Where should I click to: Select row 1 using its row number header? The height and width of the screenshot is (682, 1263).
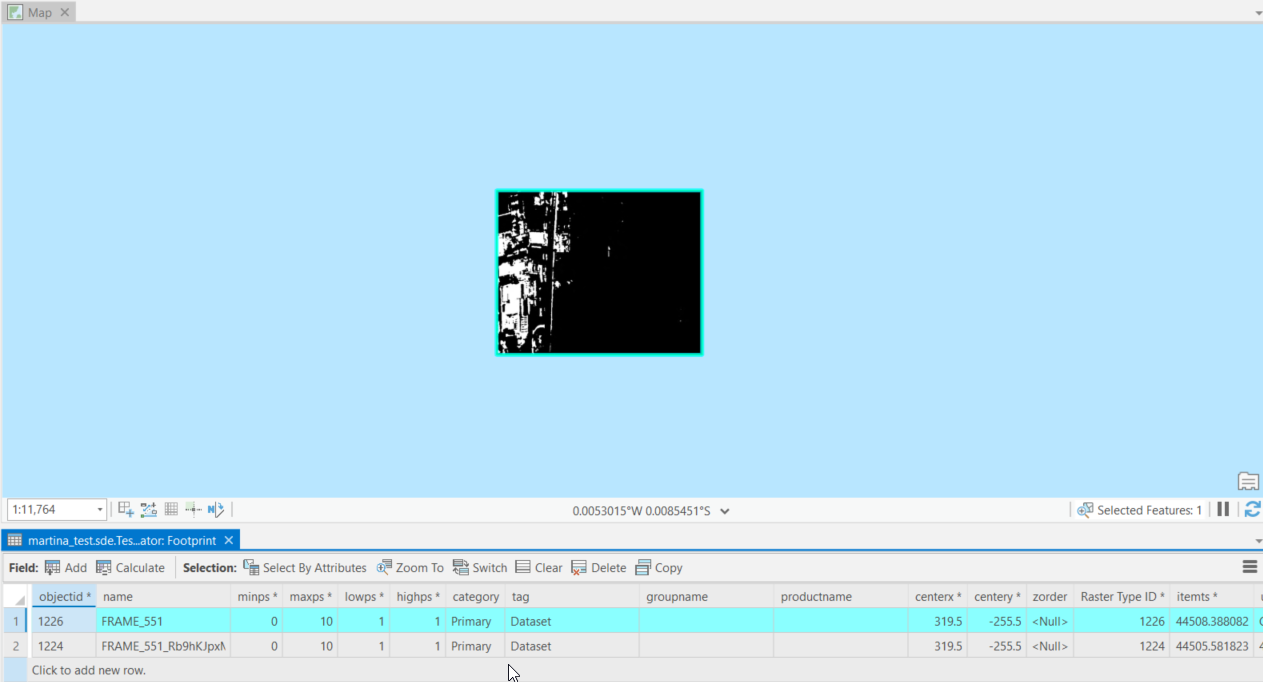coord(15,621)
